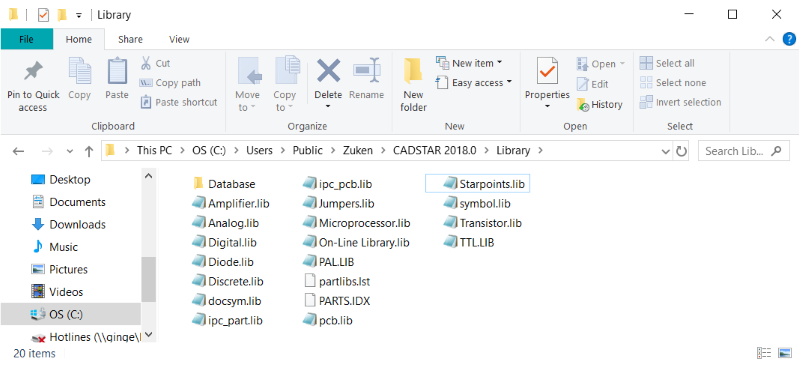Image resolution: width=800 pixels, height=365 pixels.
Task: Click the Properties quick access toolbar checkmark icon
Action: coord(43,15)
